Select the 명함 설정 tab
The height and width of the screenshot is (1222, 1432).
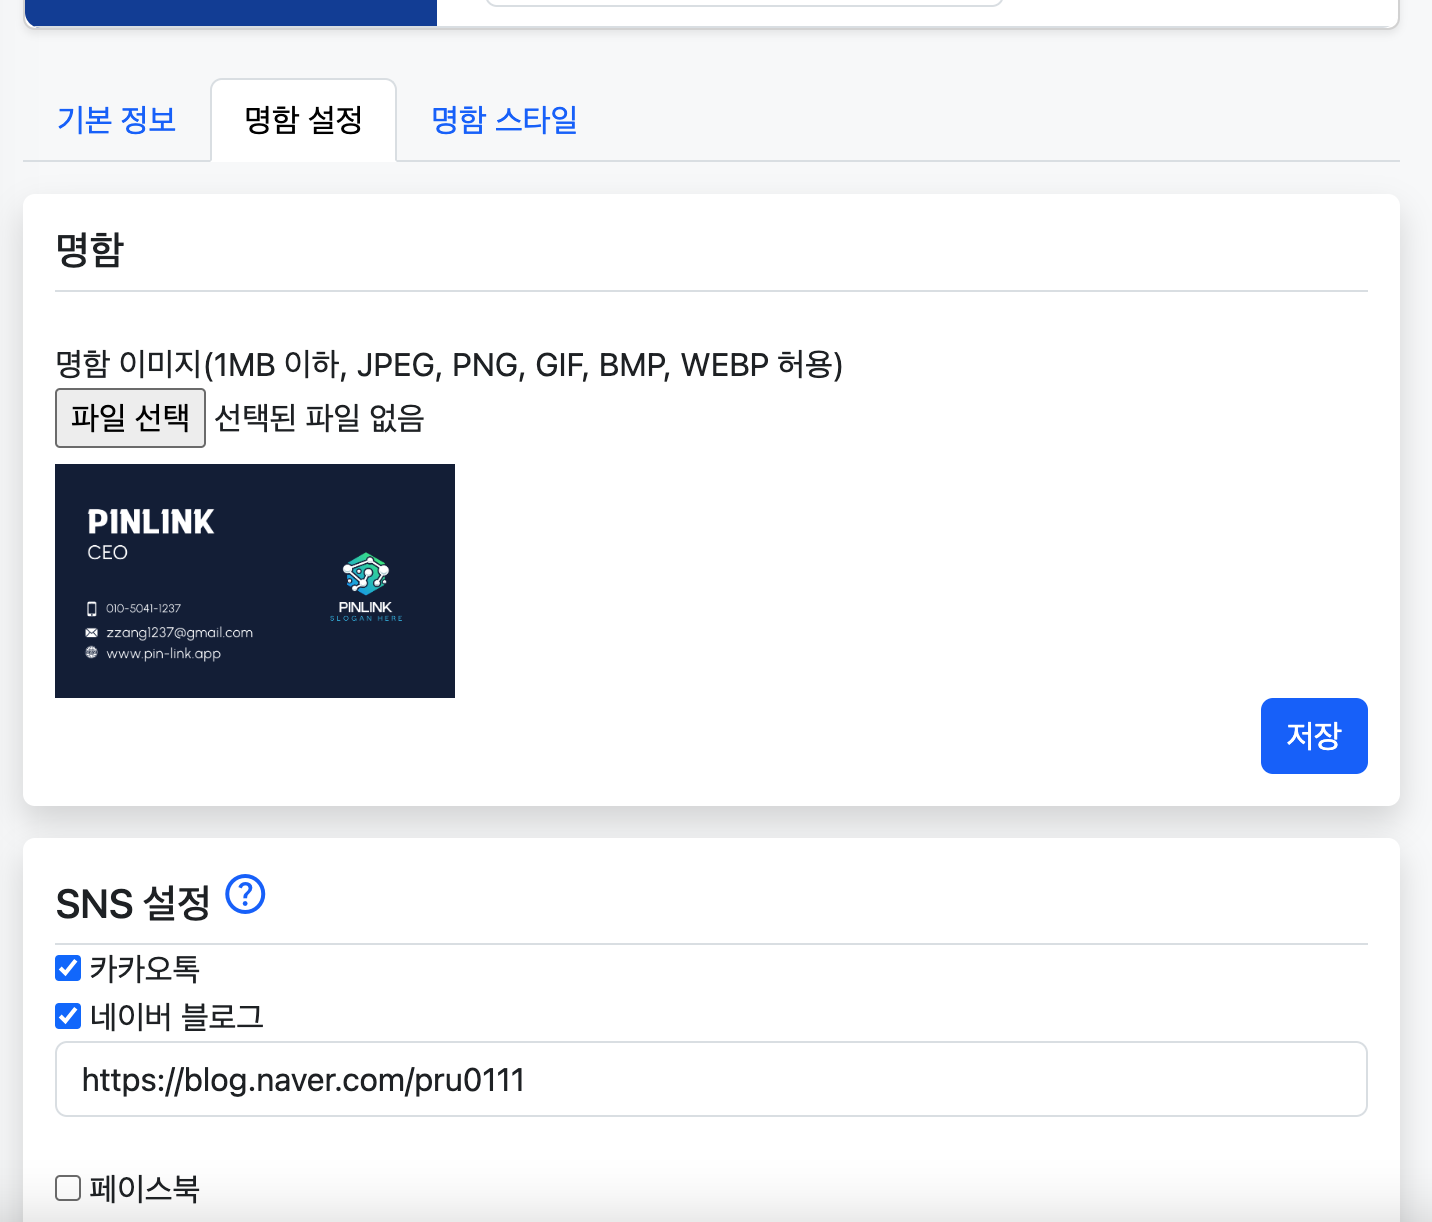point(303,120)
